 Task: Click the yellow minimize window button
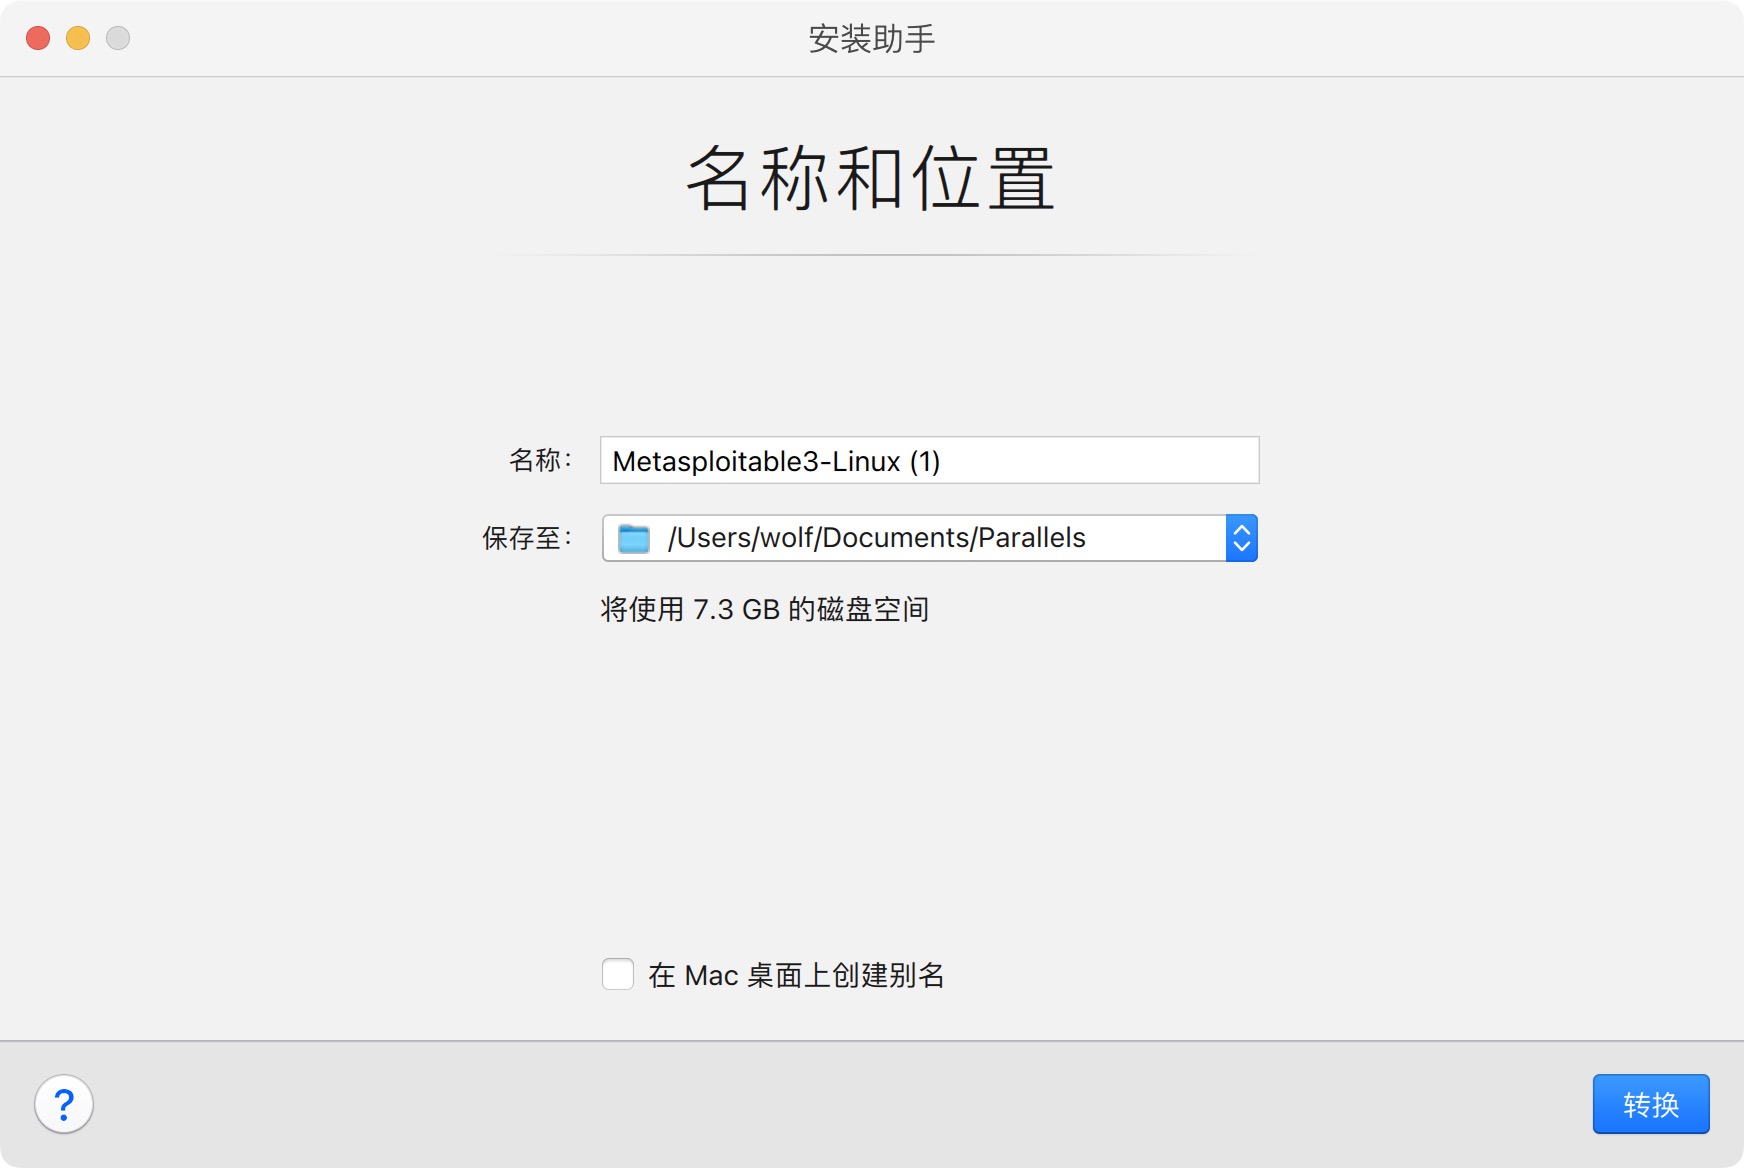click(78, 38)
